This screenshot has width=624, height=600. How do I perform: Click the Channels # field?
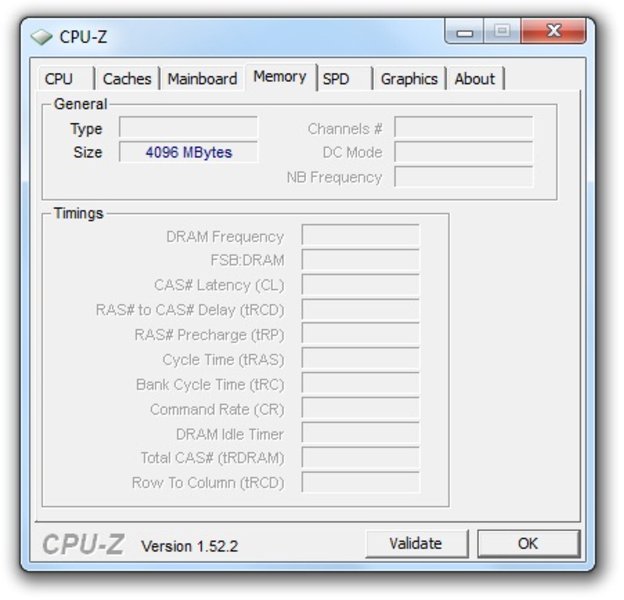pyautogui.click(x=464, y=127)
